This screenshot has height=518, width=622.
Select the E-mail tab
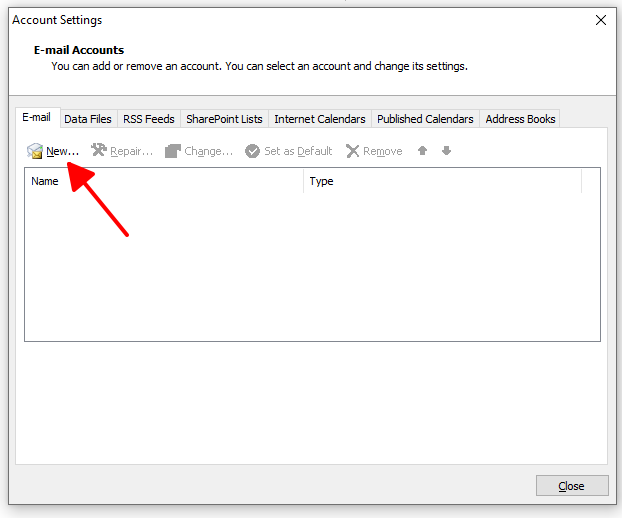pyautogui.click(x=37, y=117)
